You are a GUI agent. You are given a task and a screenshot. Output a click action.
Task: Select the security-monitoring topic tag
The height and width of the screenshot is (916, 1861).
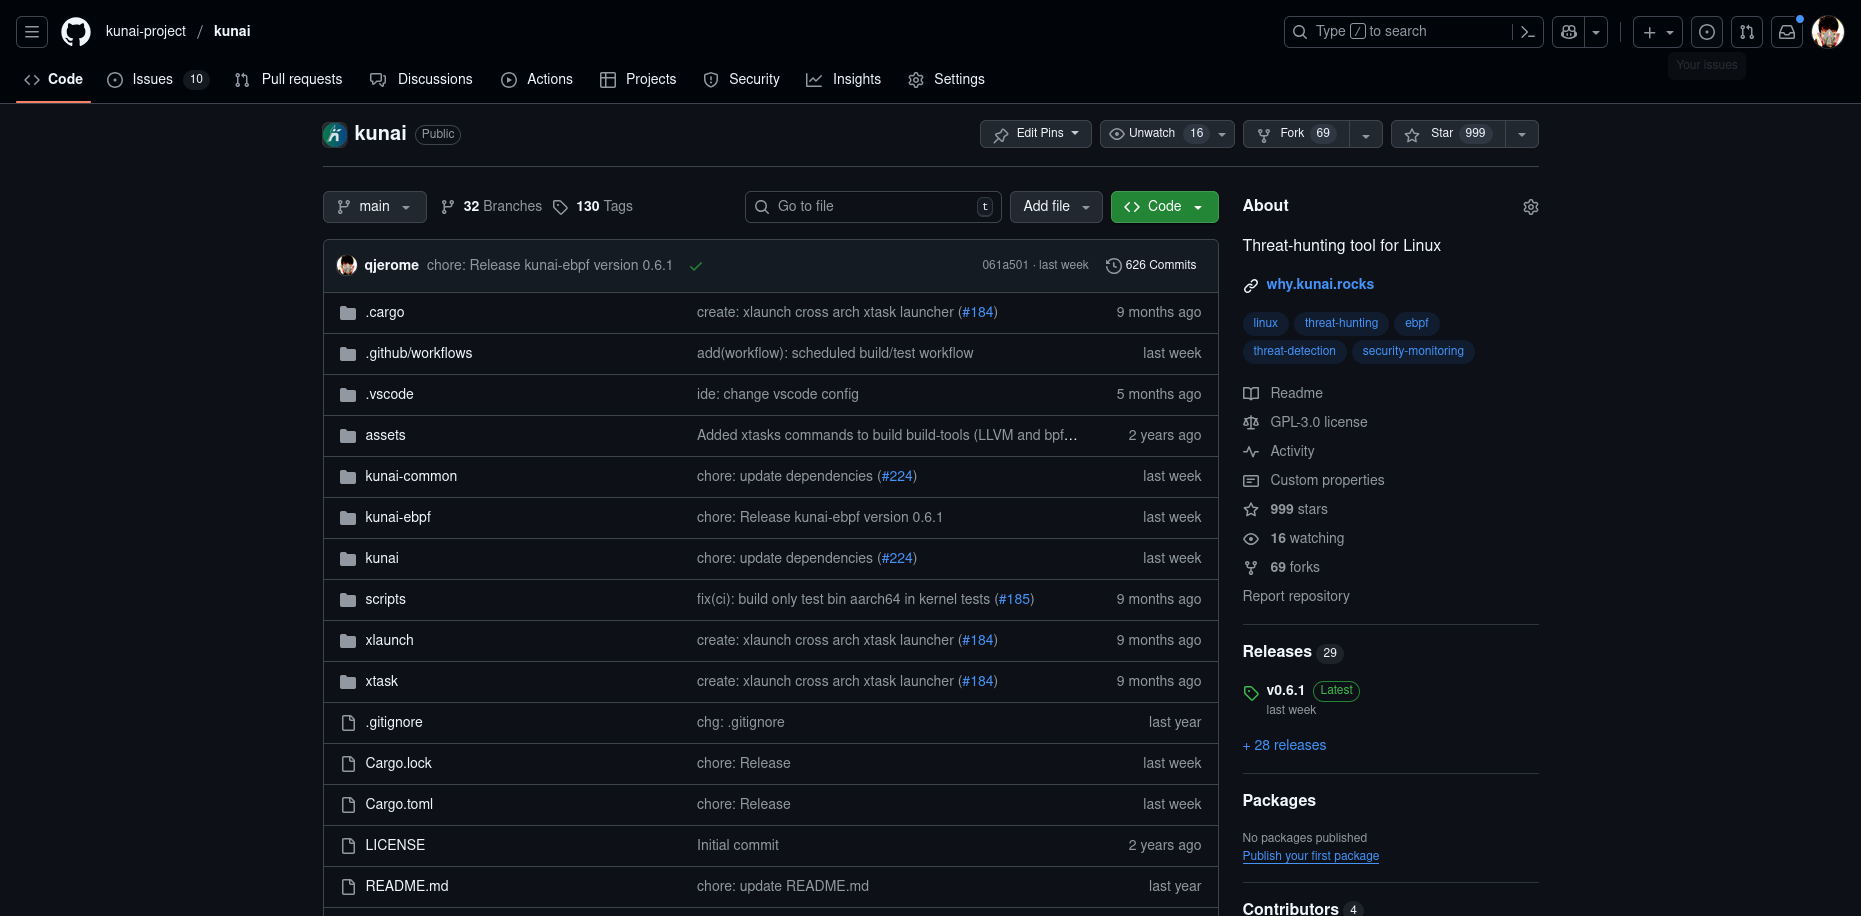1413,351
